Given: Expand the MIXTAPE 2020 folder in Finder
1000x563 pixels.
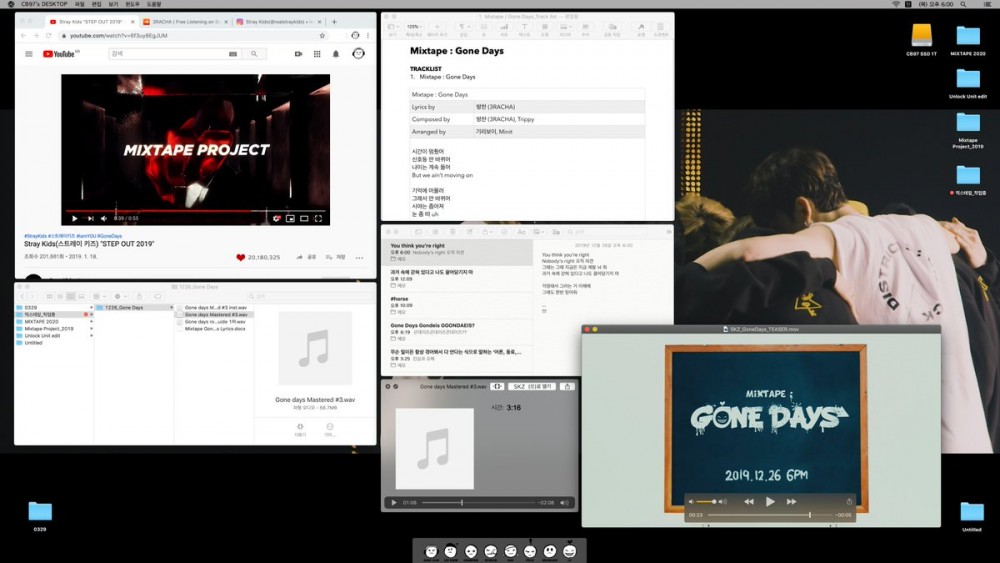Looking at the screenshot, I should tap(91, 322).
